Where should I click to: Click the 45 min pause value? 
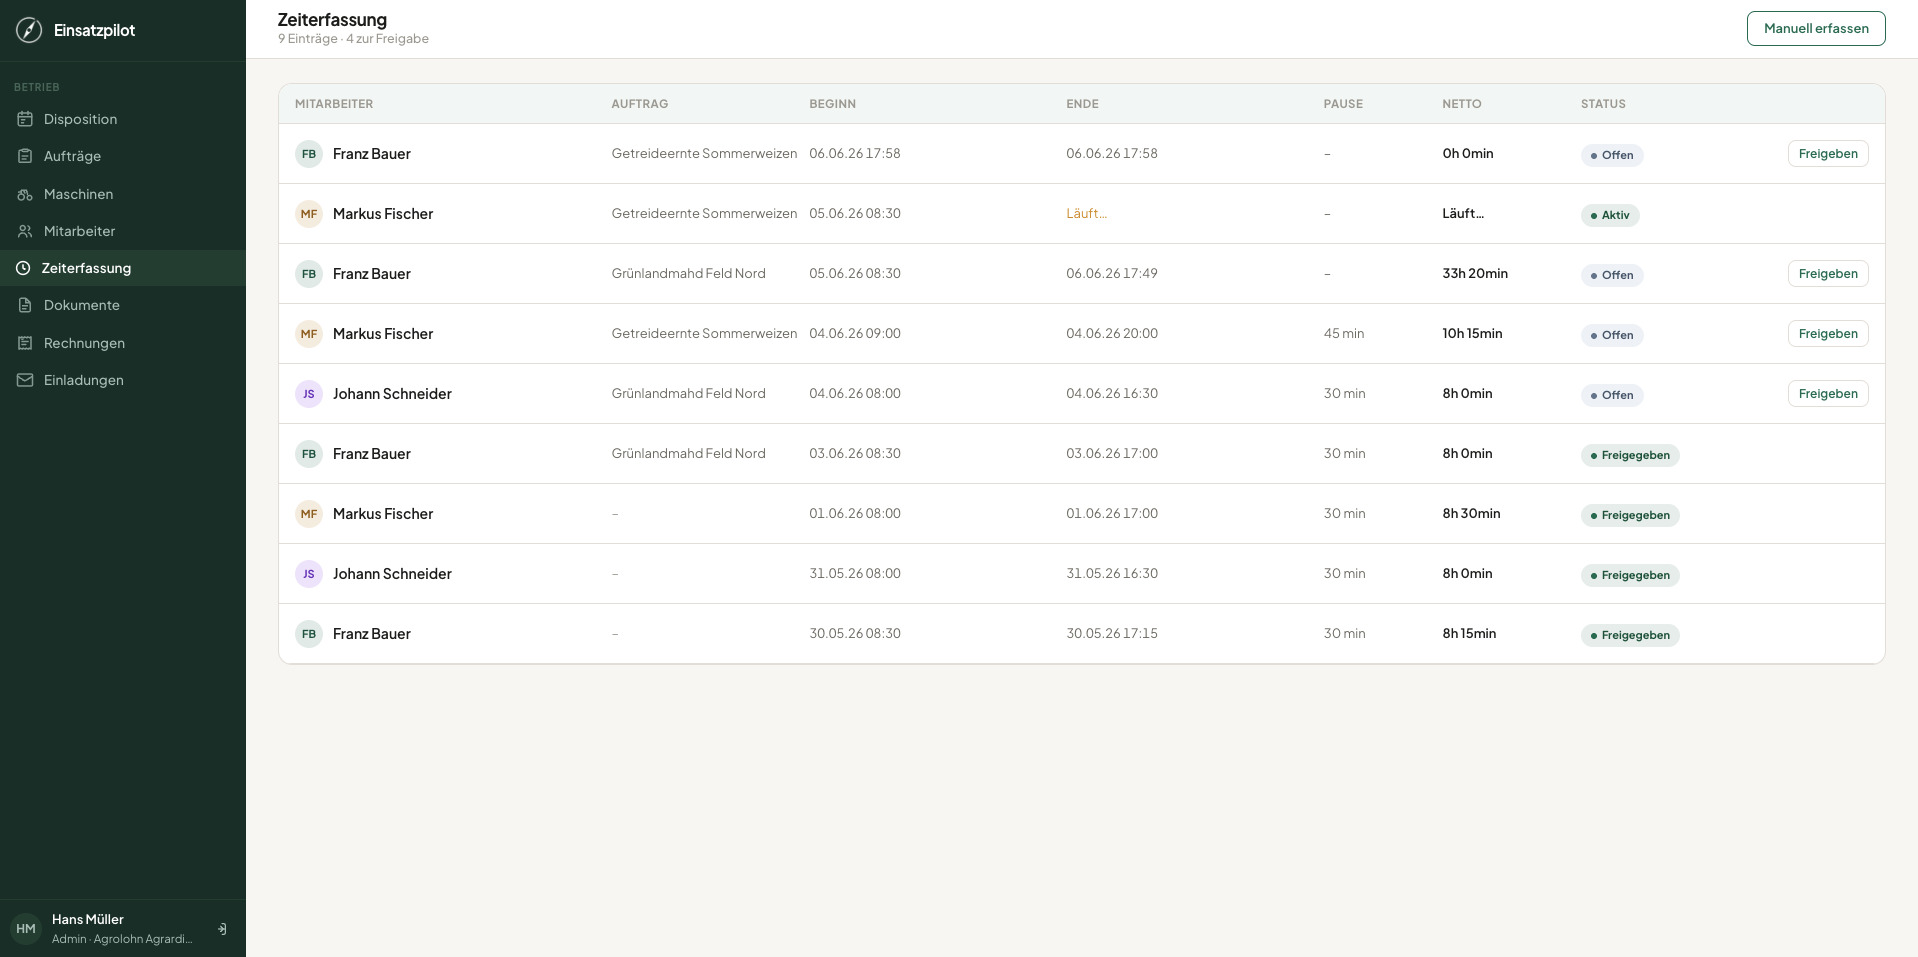pos(1344,334)
